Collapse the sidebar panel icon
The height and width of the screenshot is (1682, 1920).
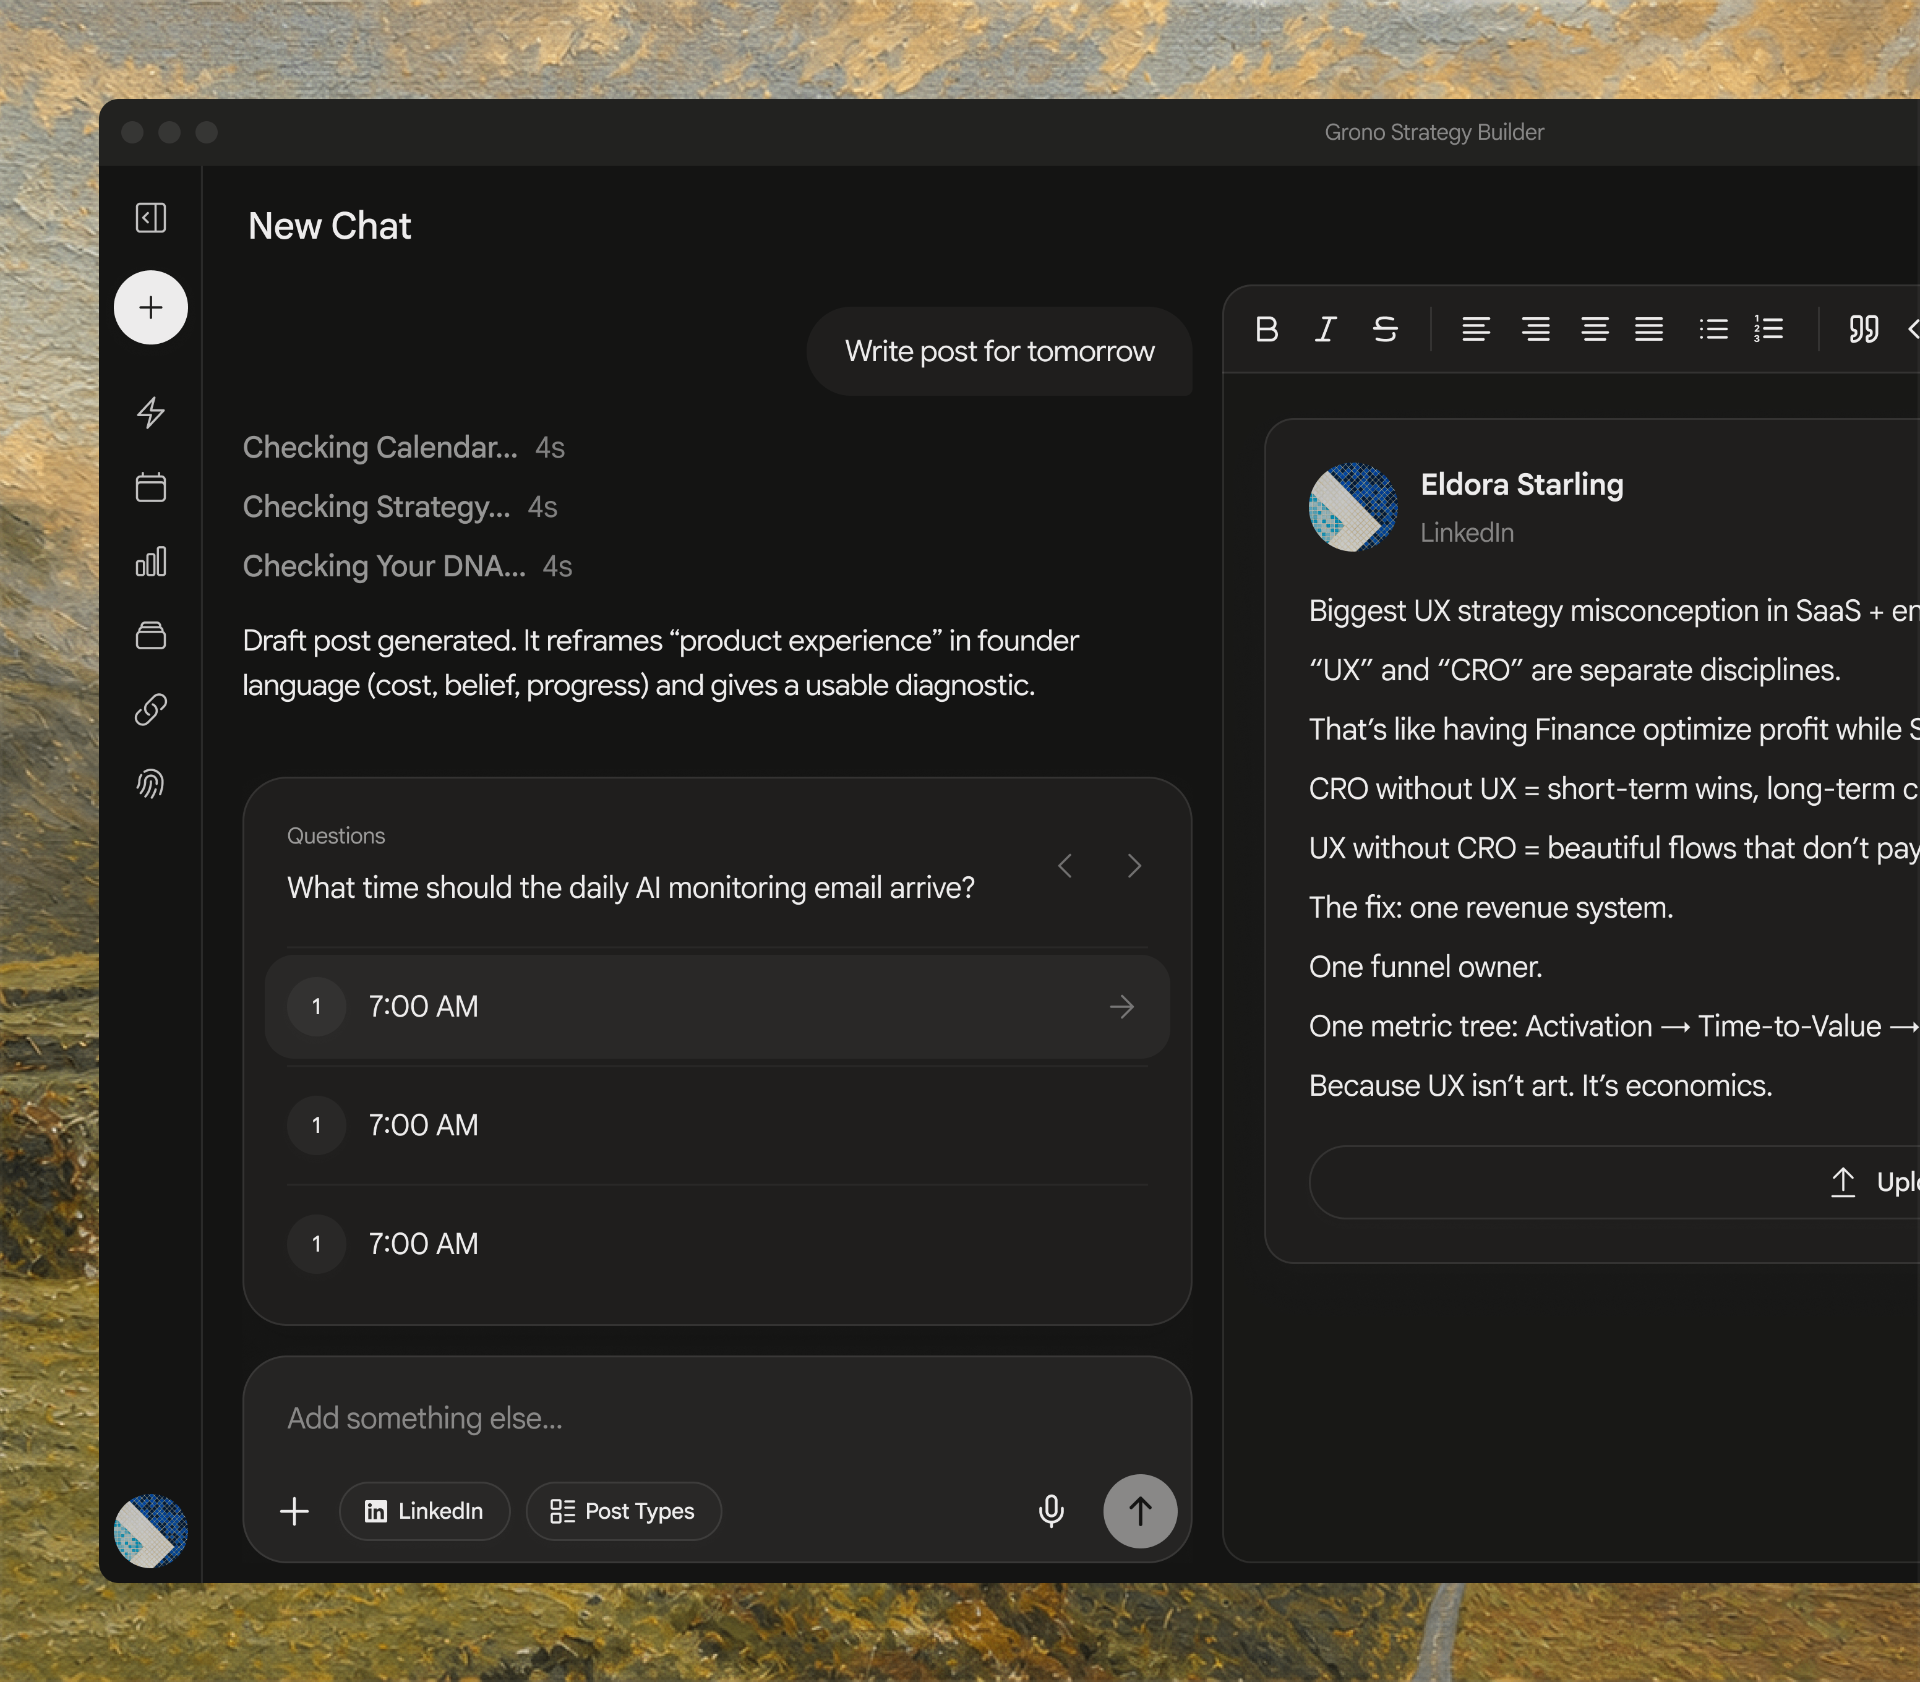pos(151,218)
